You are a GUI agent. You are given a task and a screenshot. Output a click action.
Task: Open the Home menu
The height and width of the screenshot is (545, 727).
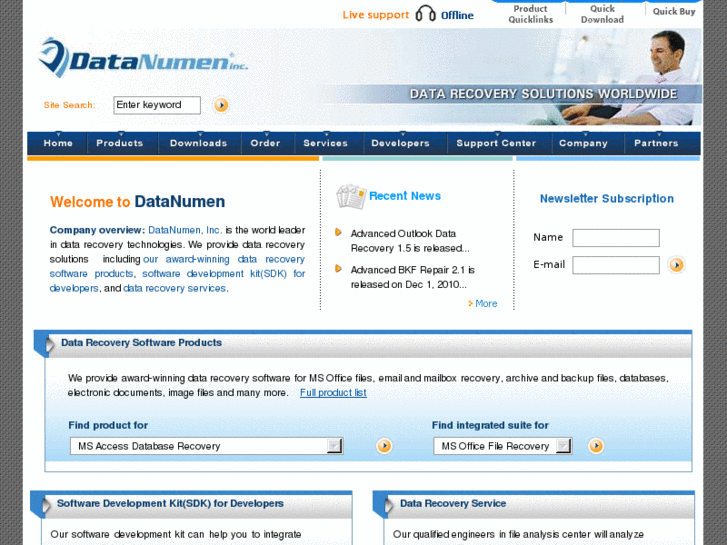click(58, 143)
